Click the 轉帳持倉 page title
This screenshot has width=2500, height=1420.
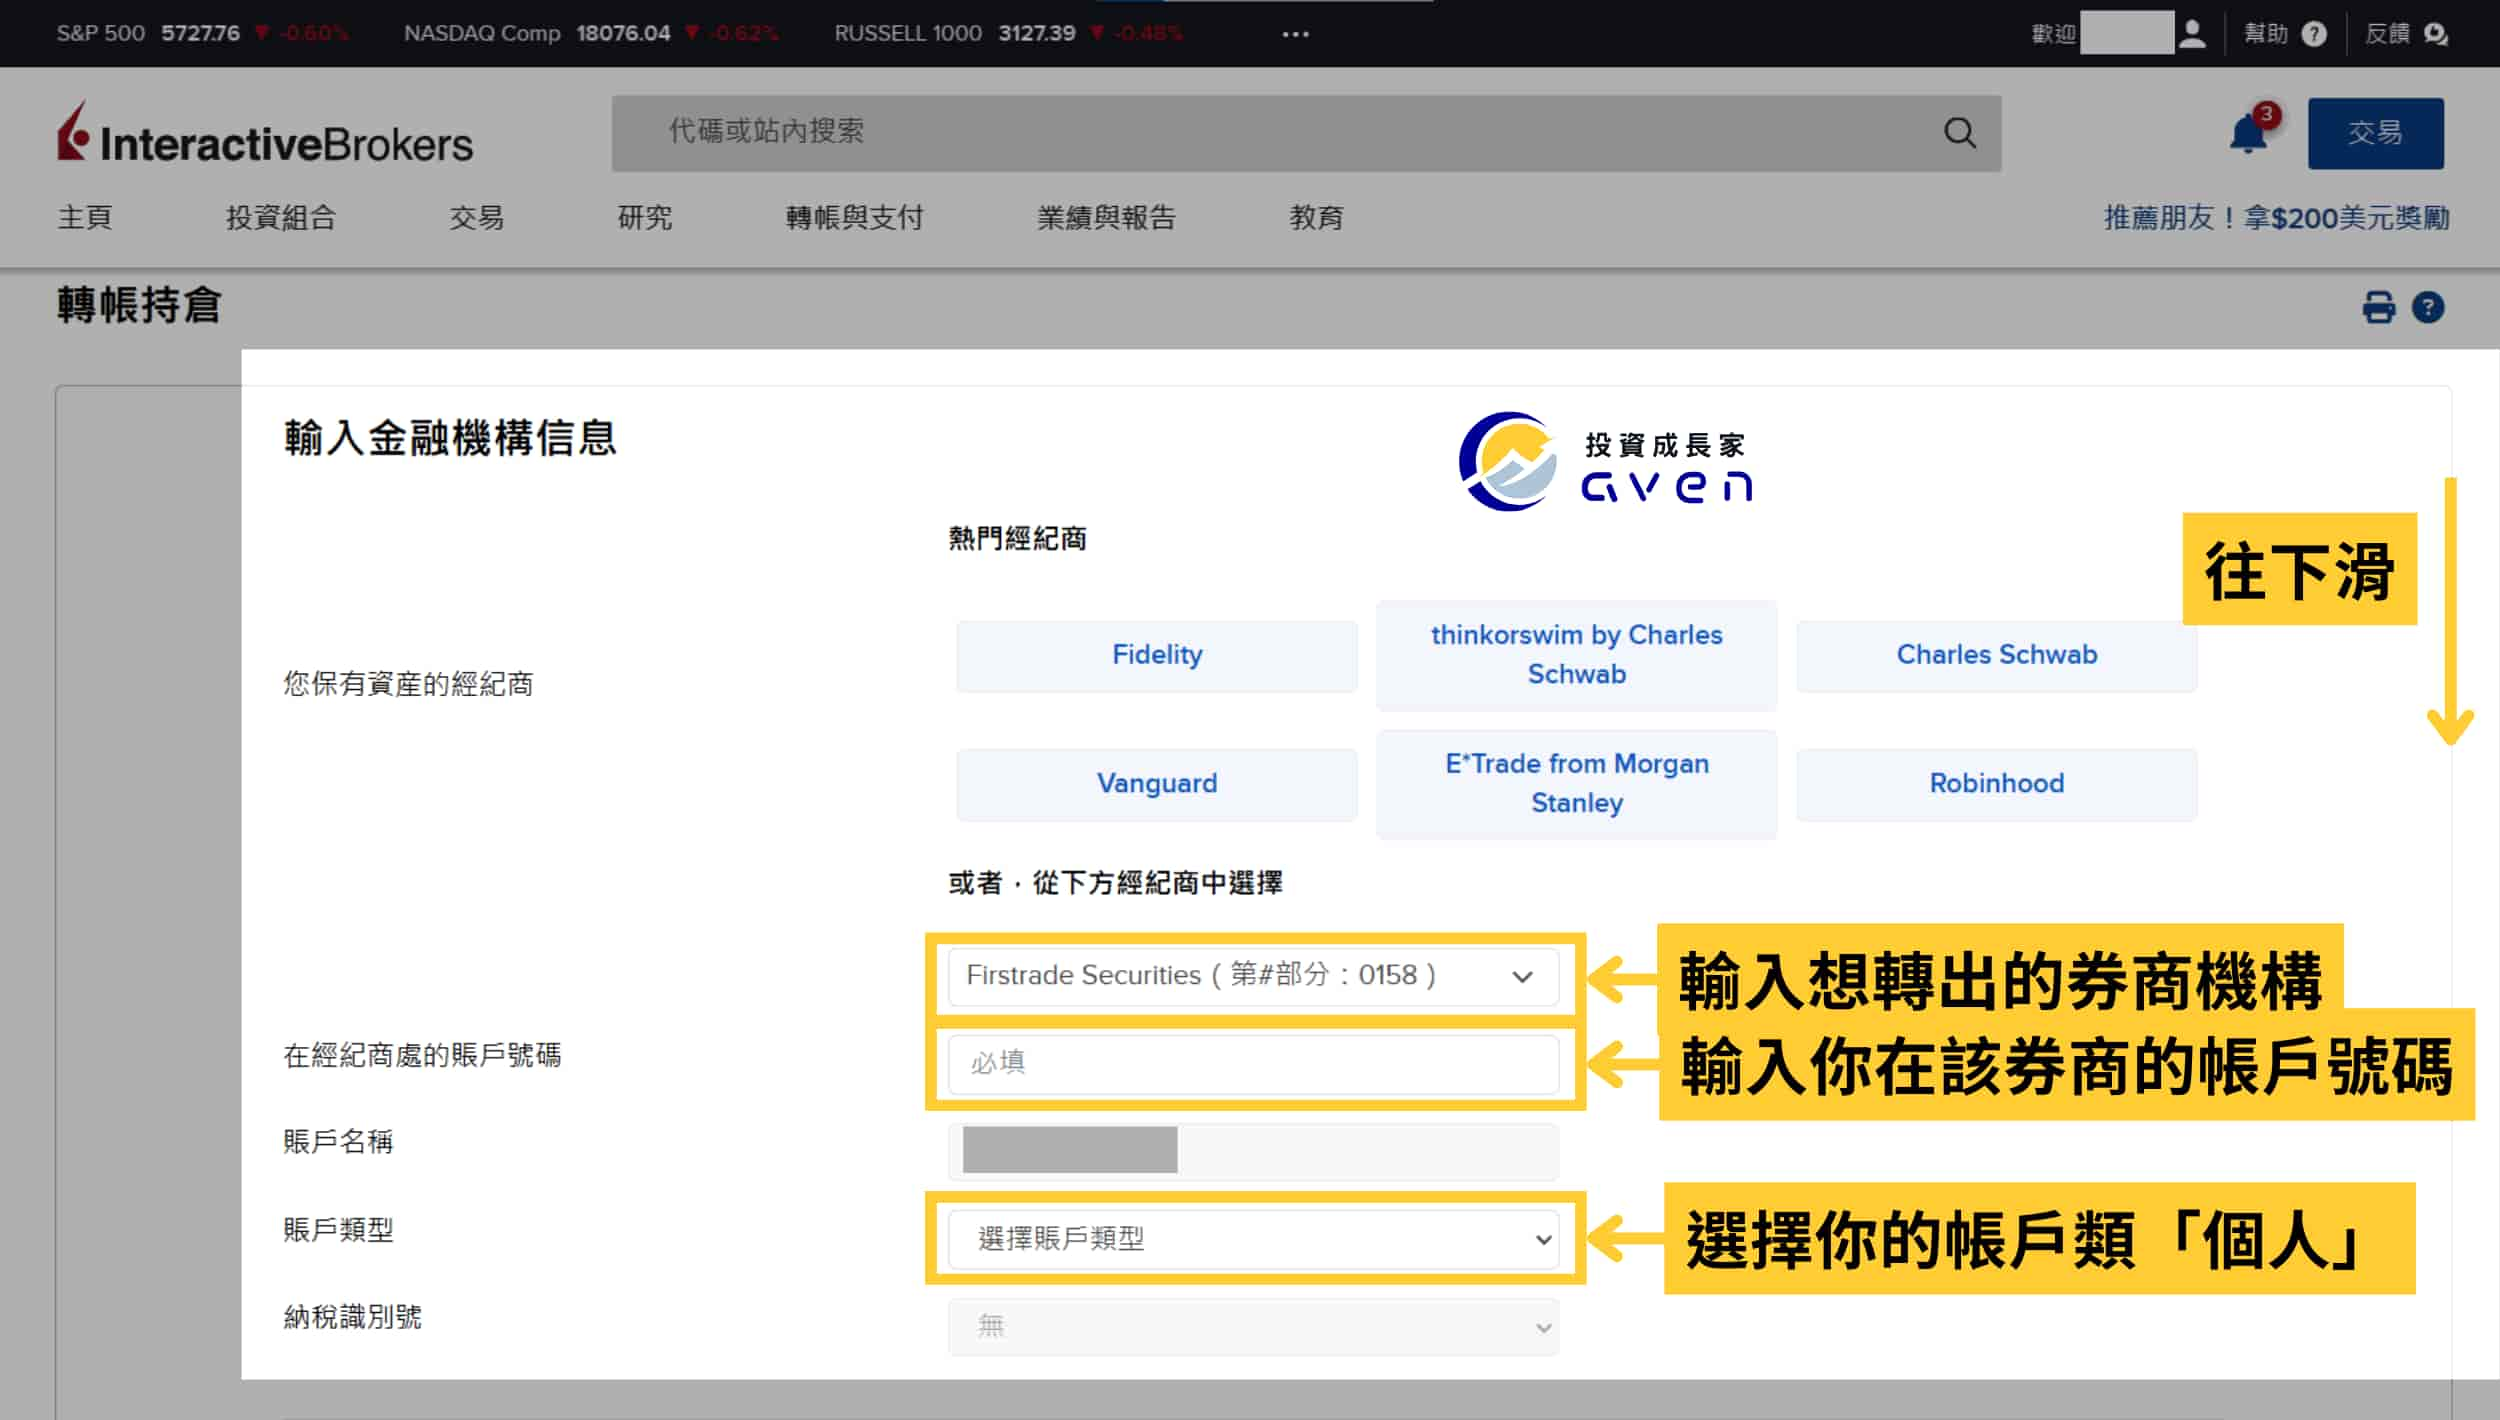coord(139,305)
